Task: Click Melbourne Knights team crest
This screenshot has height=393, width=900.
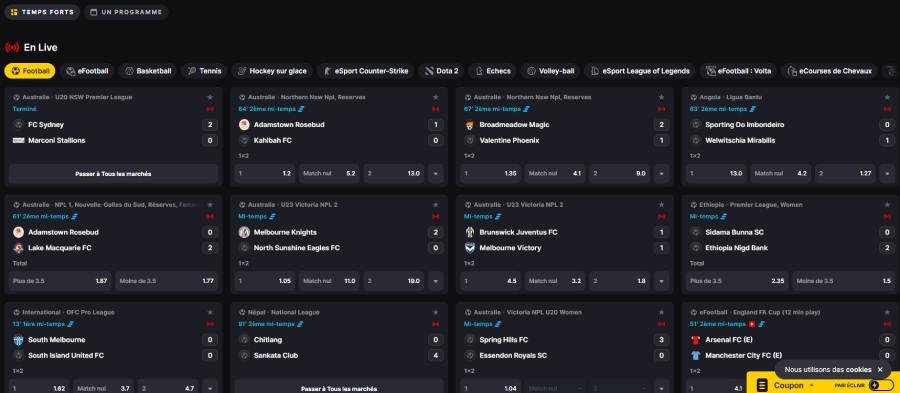Action: (x=244, y=232)
